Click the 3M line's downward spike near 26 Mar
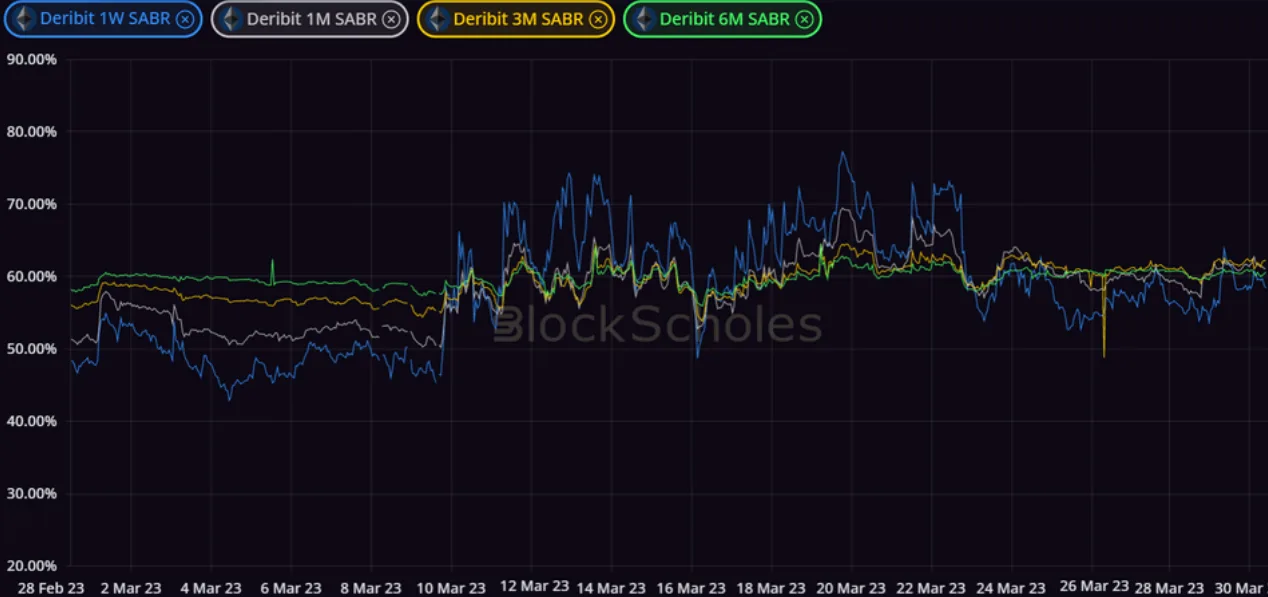This screenshot has width=1268, height=597. [1104, 355]
